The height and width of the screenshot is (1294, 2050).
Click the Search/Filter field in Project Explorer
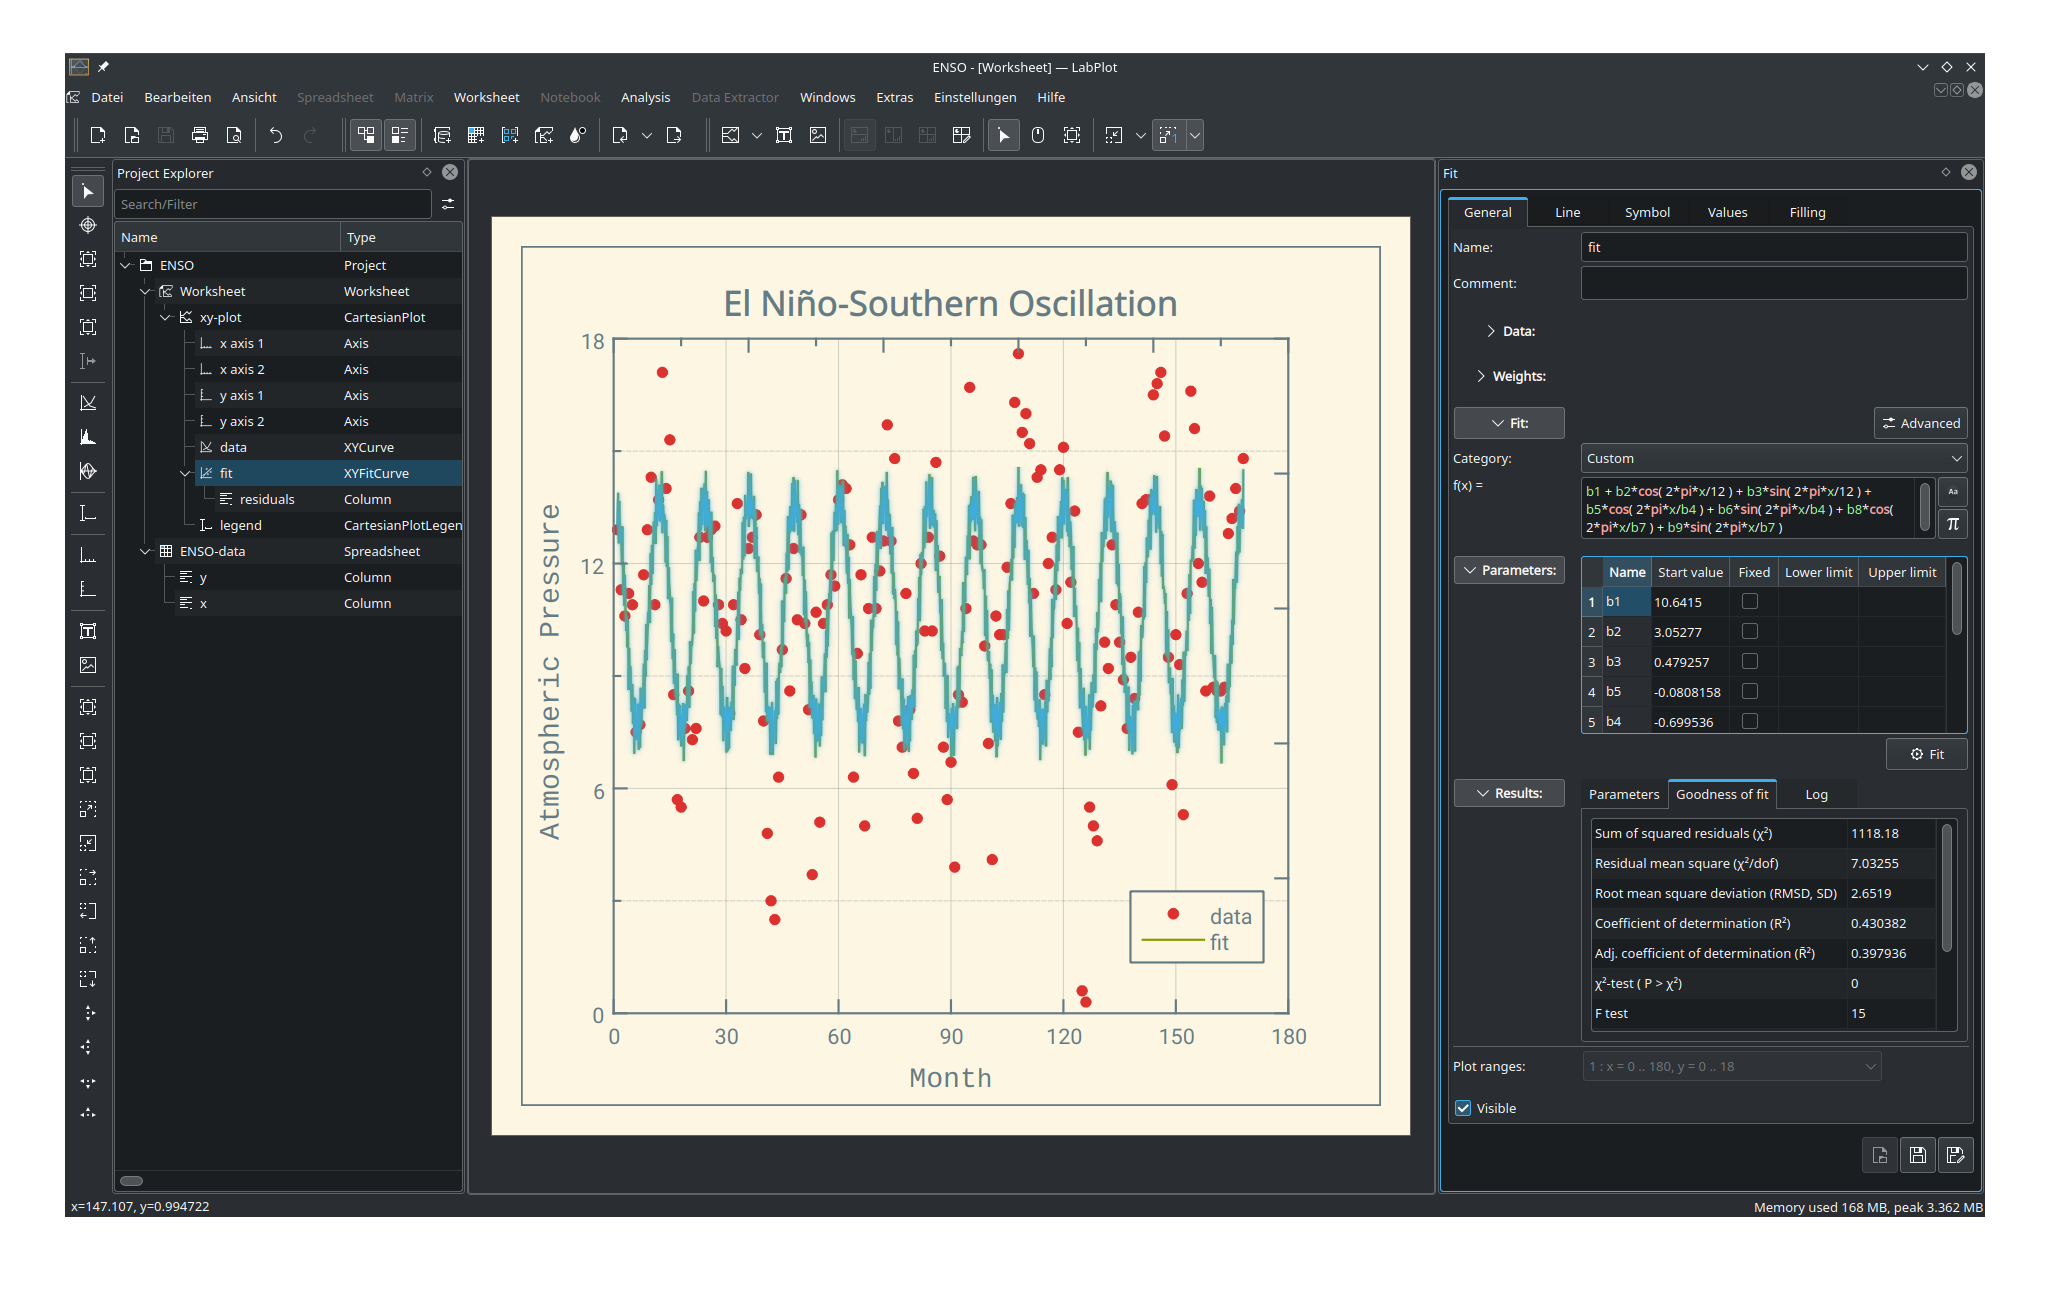(272, 204)
